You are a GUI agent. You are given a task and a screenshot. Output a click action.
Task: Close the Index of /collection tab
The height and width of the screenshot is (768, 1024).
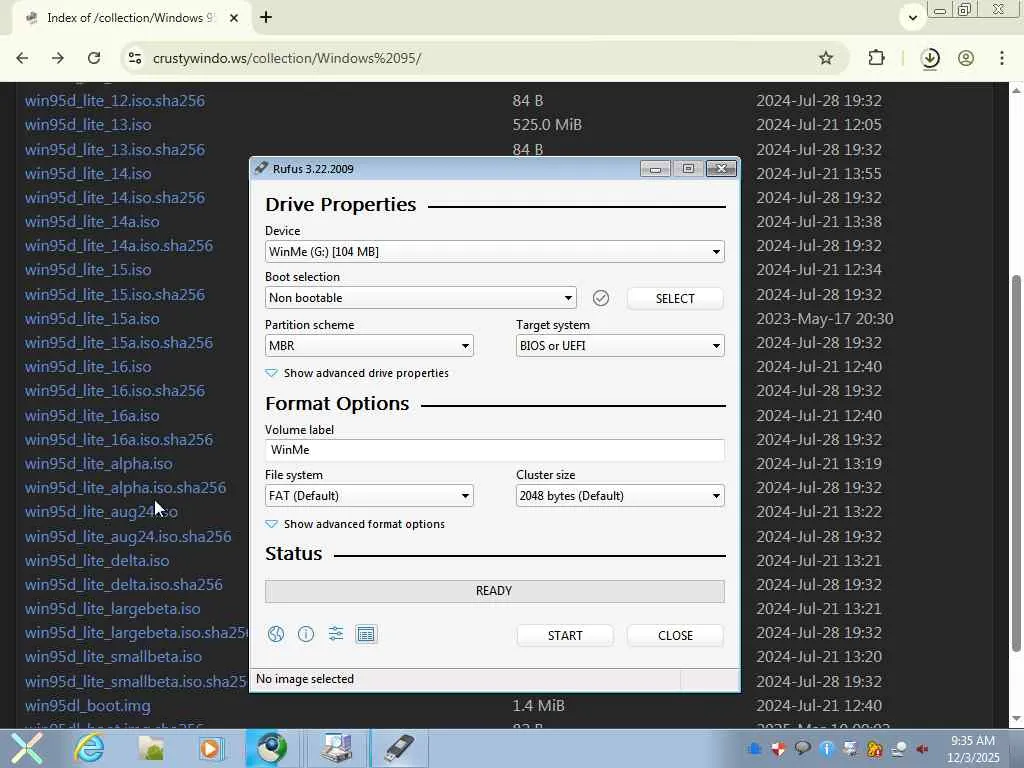pyautogui.click(x=234, y=18)
